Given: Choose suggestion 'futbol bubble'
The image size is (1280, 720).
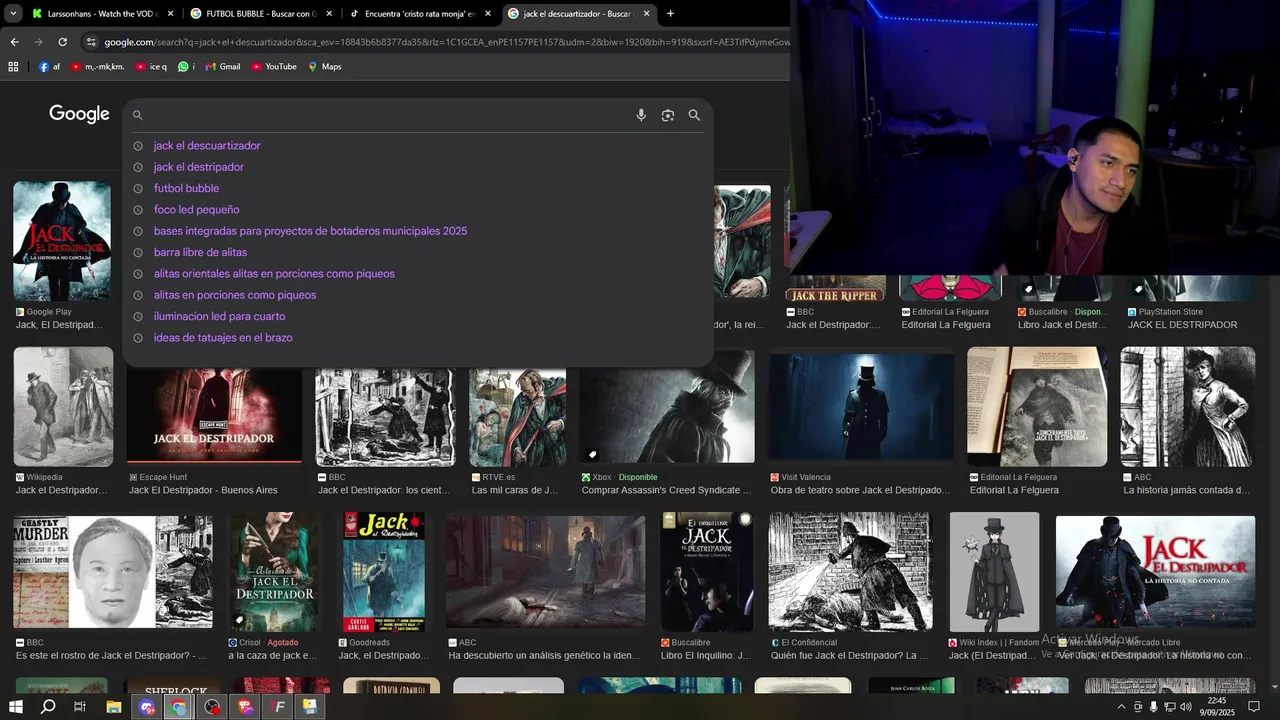Looking at the screenshot, I should [x=186, y=188].
